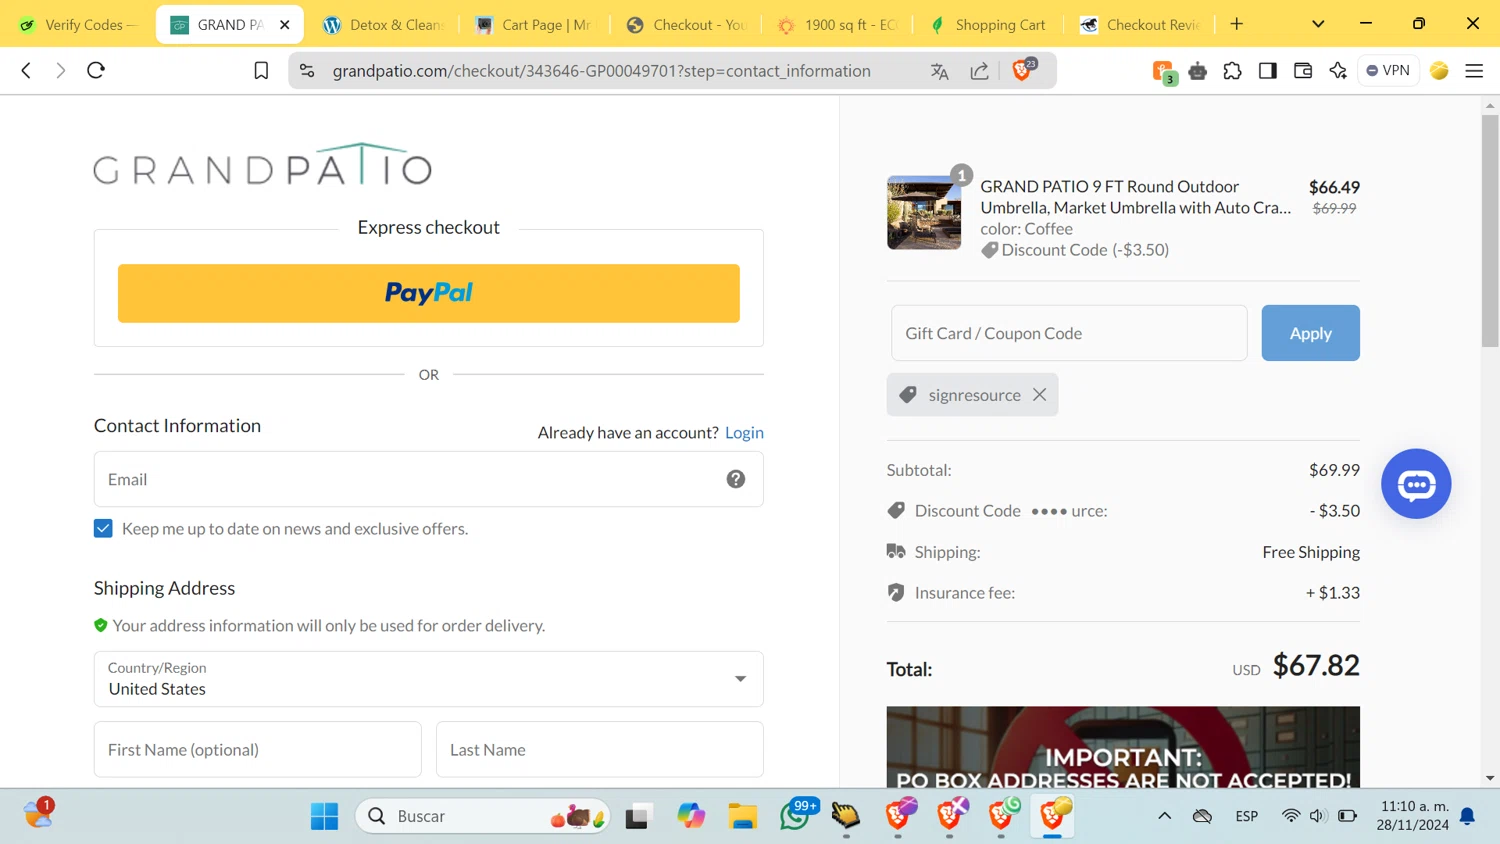Focus the Gift Card / Coupon Code field
The height and width of the screenshot is (844, 1500).
(1069, 333)
